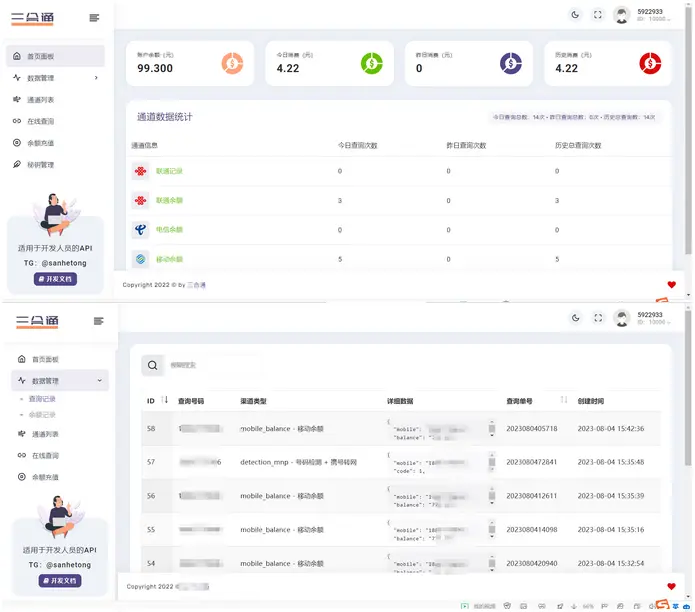Expand the 5922933 account dropdown in lower records view
695x612 pixels.
(x=653, y=318)
